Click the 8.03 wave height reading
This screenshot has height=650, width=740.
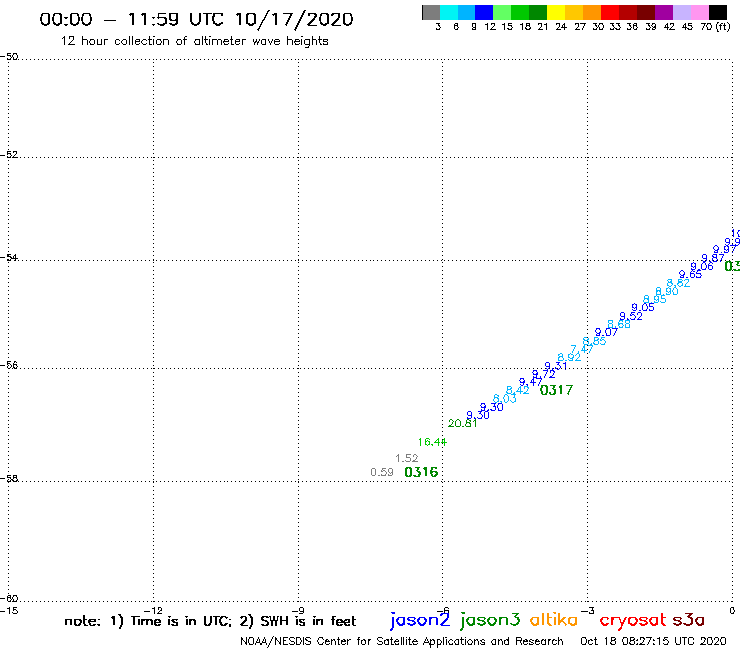(x=505, y=399)
